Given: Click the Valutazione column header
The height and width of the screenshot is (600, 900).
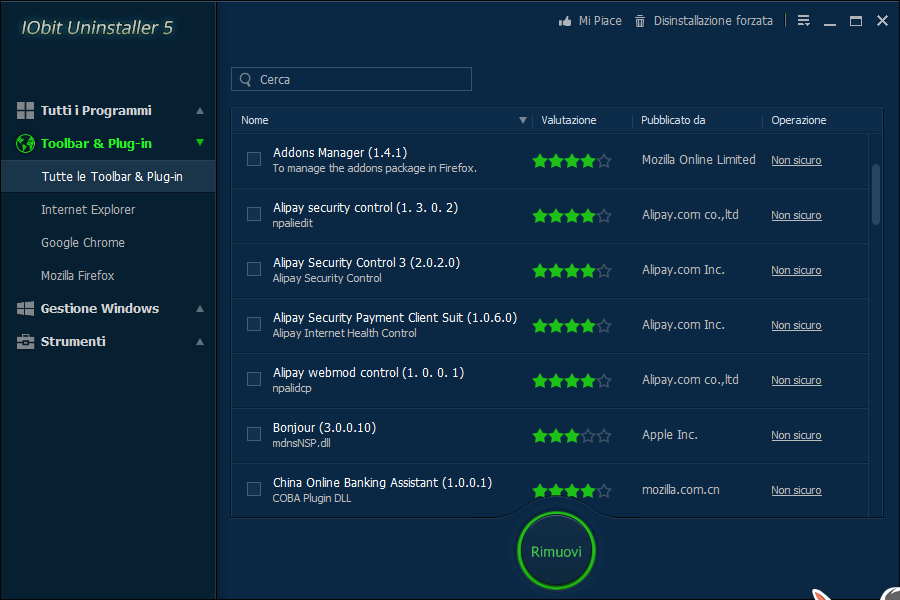Looking at the screenshot, I should coord(568,120).
